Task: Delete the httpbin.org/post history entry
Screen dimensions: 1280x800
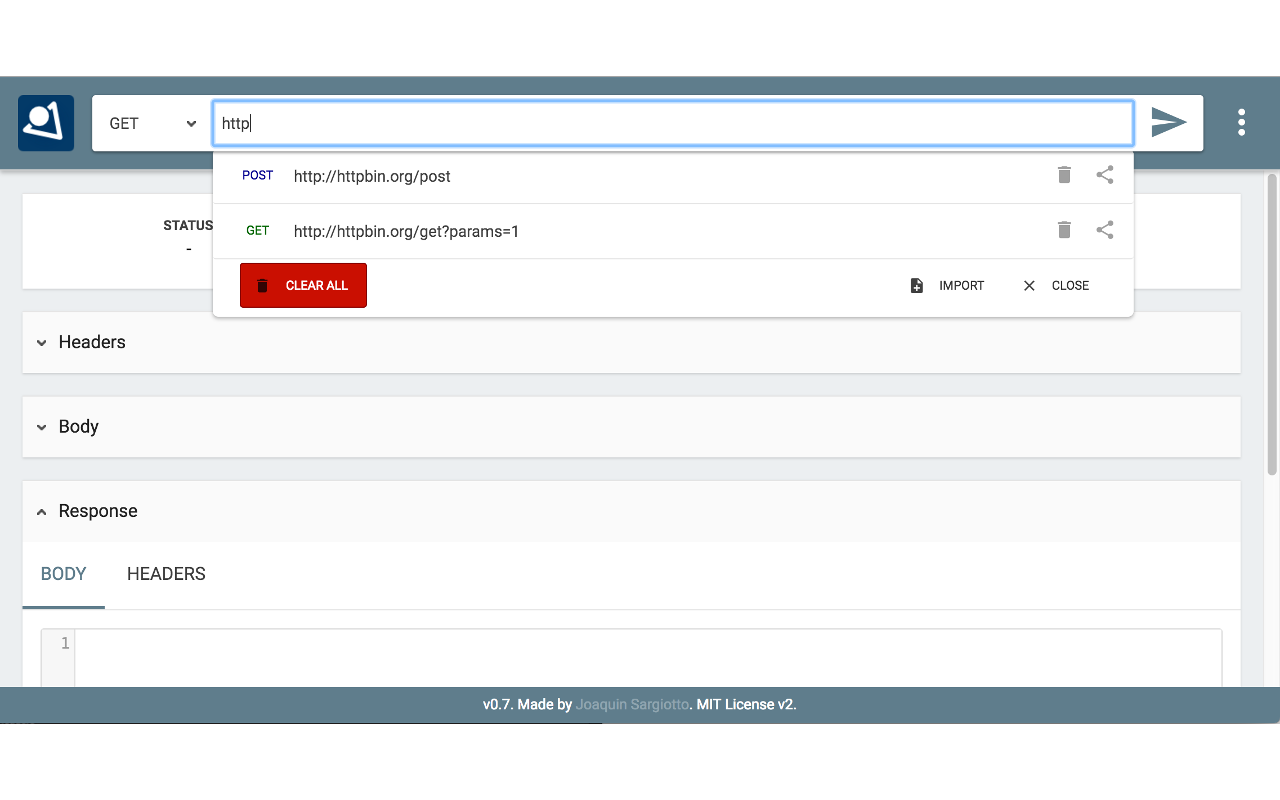Action: click(x=1064, y=175)
